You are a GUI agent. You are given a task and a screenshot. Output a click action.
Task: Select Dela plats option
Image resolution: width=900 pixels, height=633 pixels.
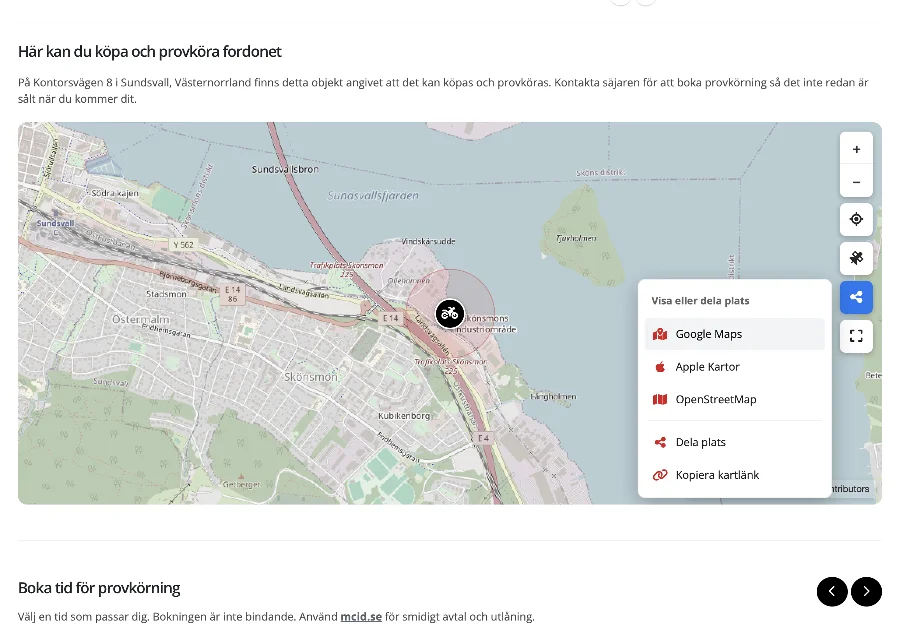tap(735, 442)
